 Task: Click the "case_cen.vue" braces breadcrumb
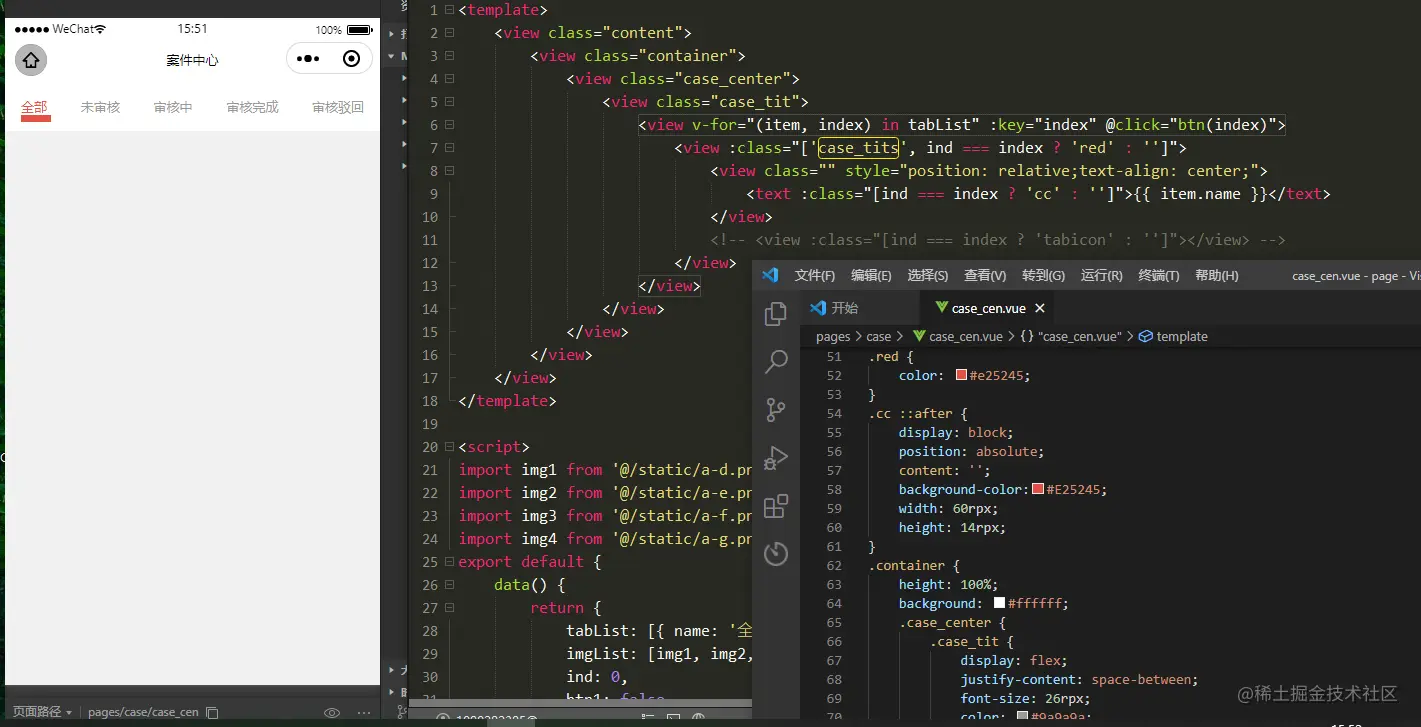click(x=1070, y=337)
